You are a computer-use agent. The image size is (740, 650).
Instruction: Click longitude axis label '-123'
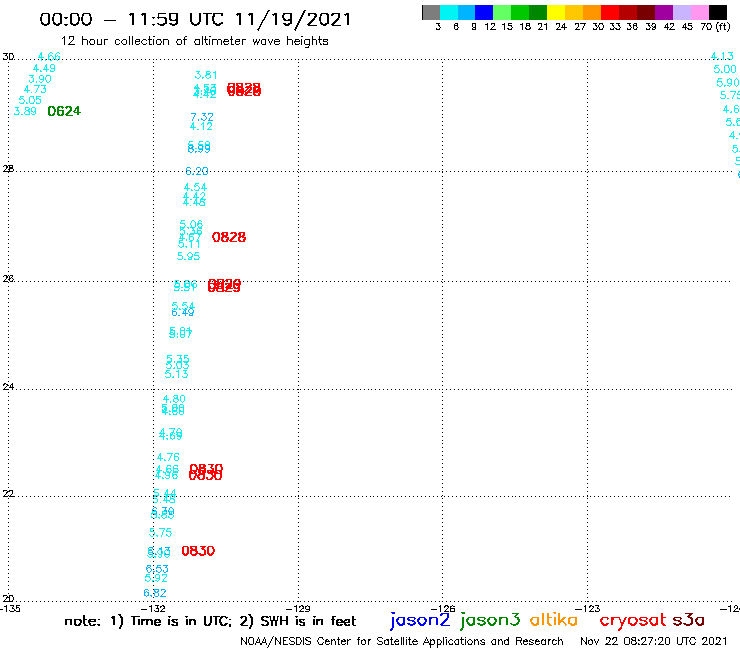click(x=588, y=609)
